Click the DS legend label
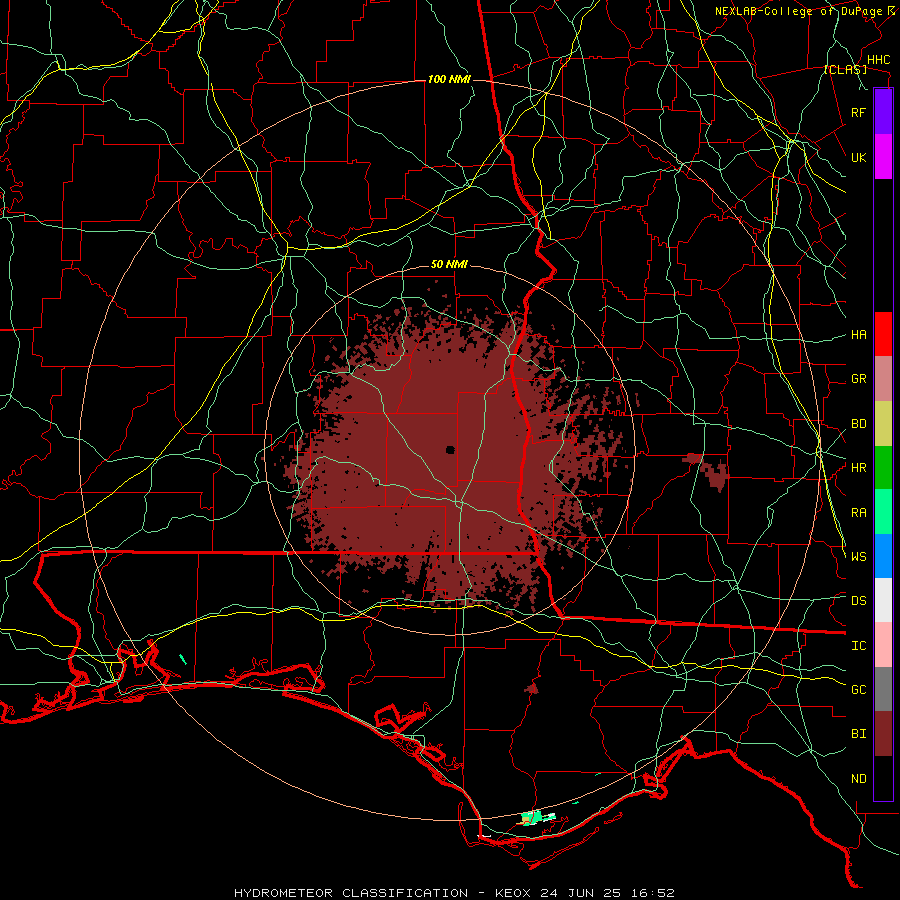Screen dimensions: 900x900 click(859, 601)
